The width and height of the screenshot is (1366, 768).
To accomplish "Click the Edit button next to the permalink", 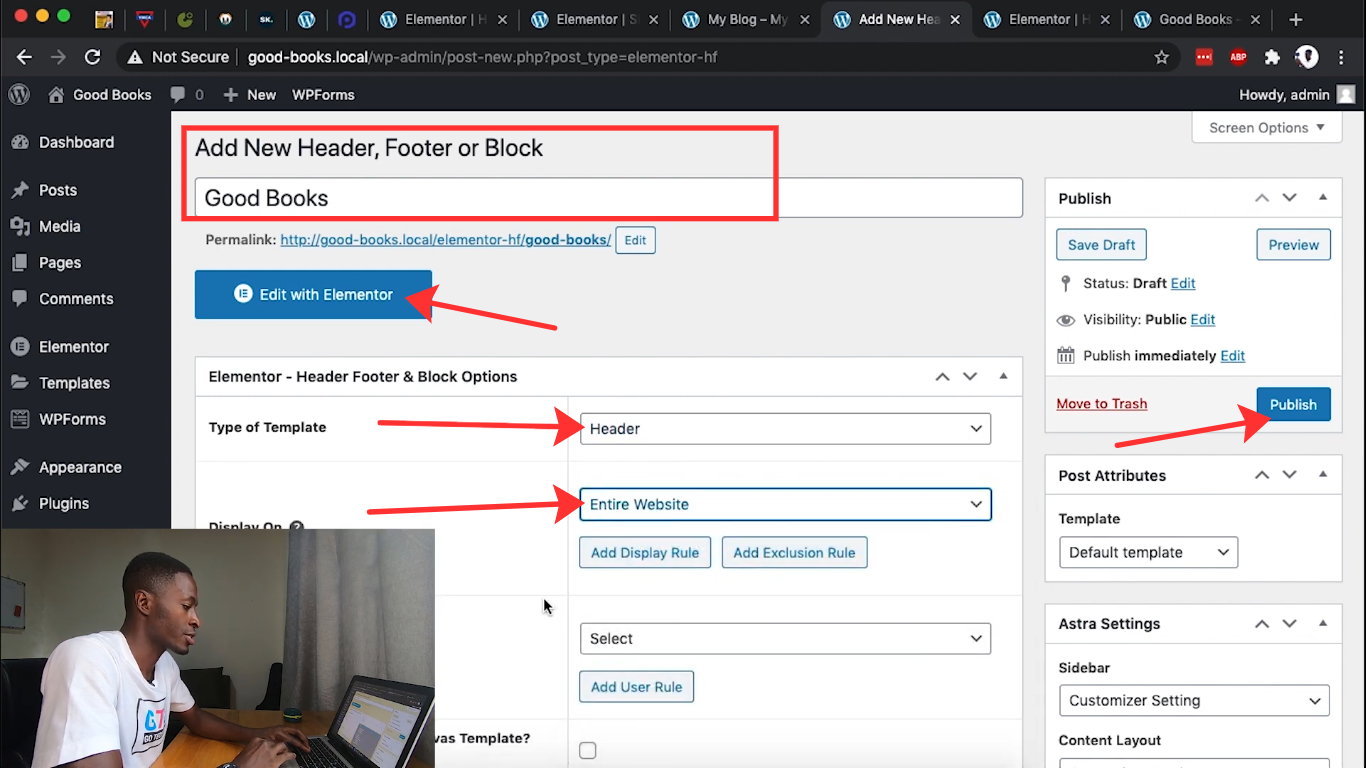I will pyautogui.click(x=635, y=240).
